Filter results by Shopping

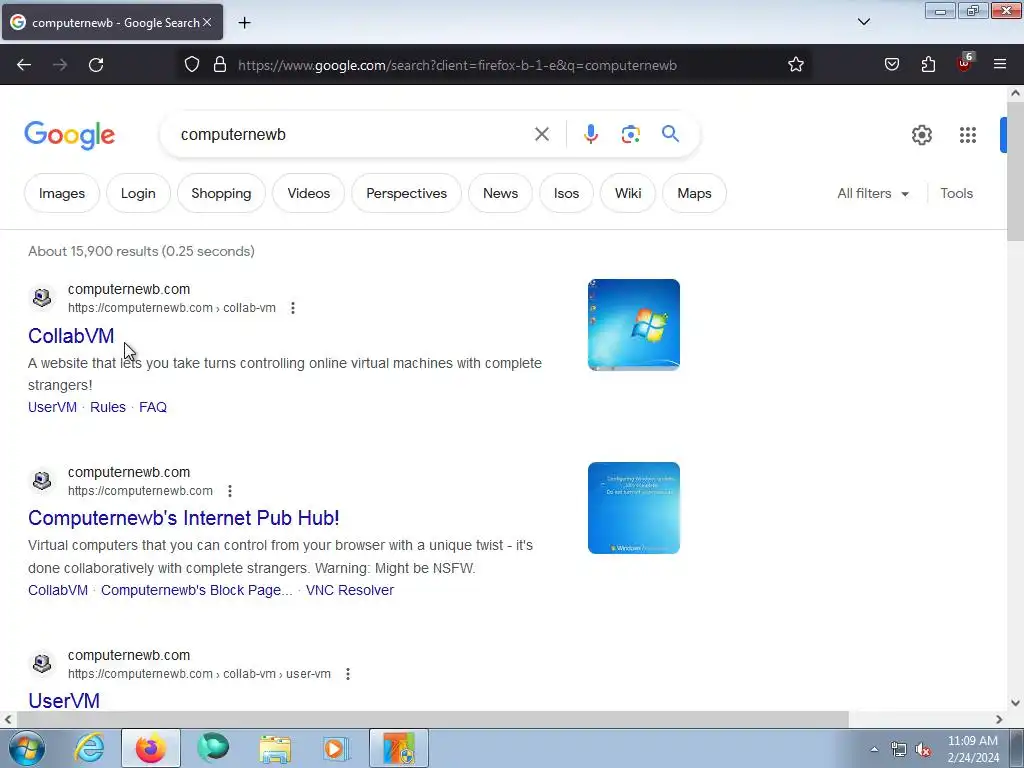pos(221,193)
